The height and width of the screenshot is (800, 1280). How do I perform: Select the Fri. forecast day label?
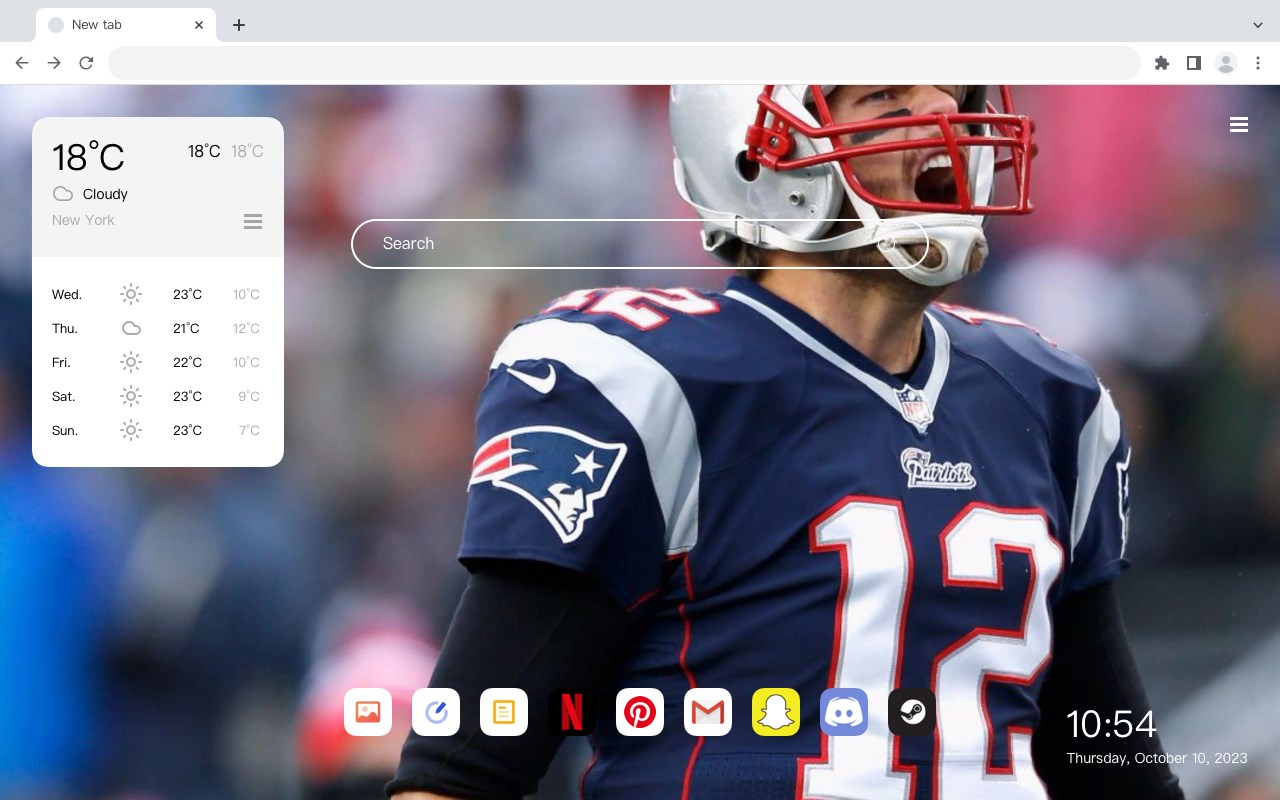point(61,363)
